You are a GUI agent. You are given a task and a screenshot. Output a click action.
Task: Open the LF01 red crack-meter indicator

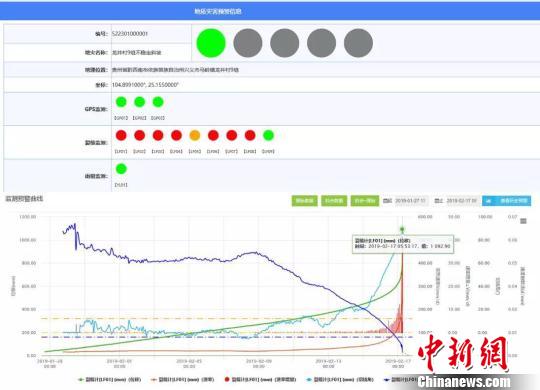pos(121,135)
